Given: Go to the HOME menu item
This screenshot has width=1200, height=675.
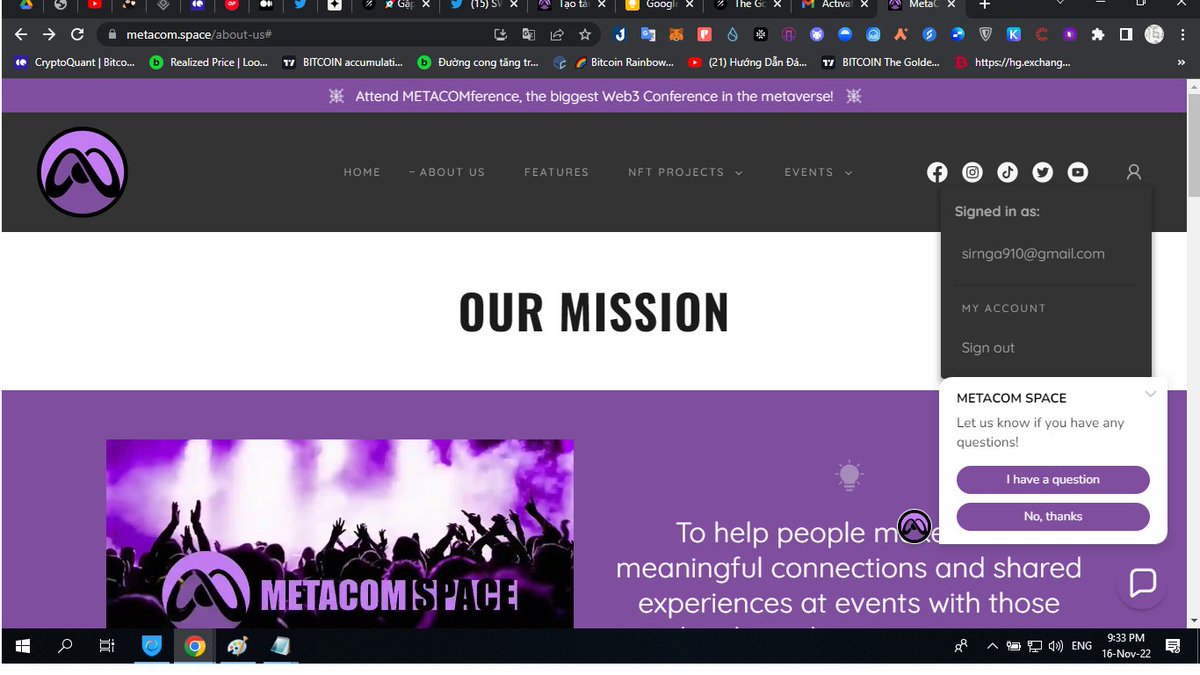Looking at the screenshot, I should (x=362, y=172).
